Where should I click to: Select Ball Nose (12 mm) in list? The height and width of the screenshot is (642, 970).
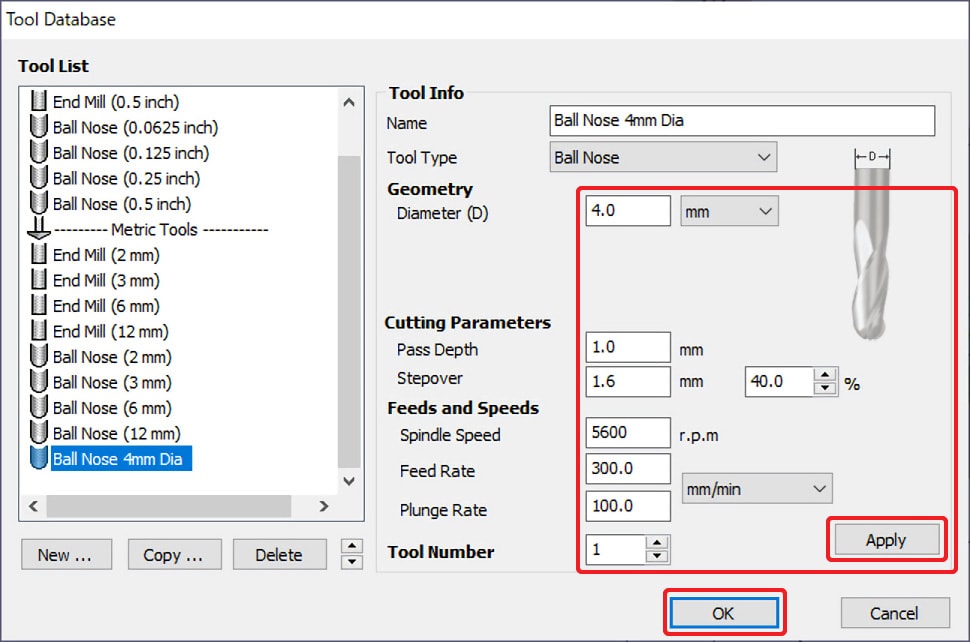[x=117, y=434]
